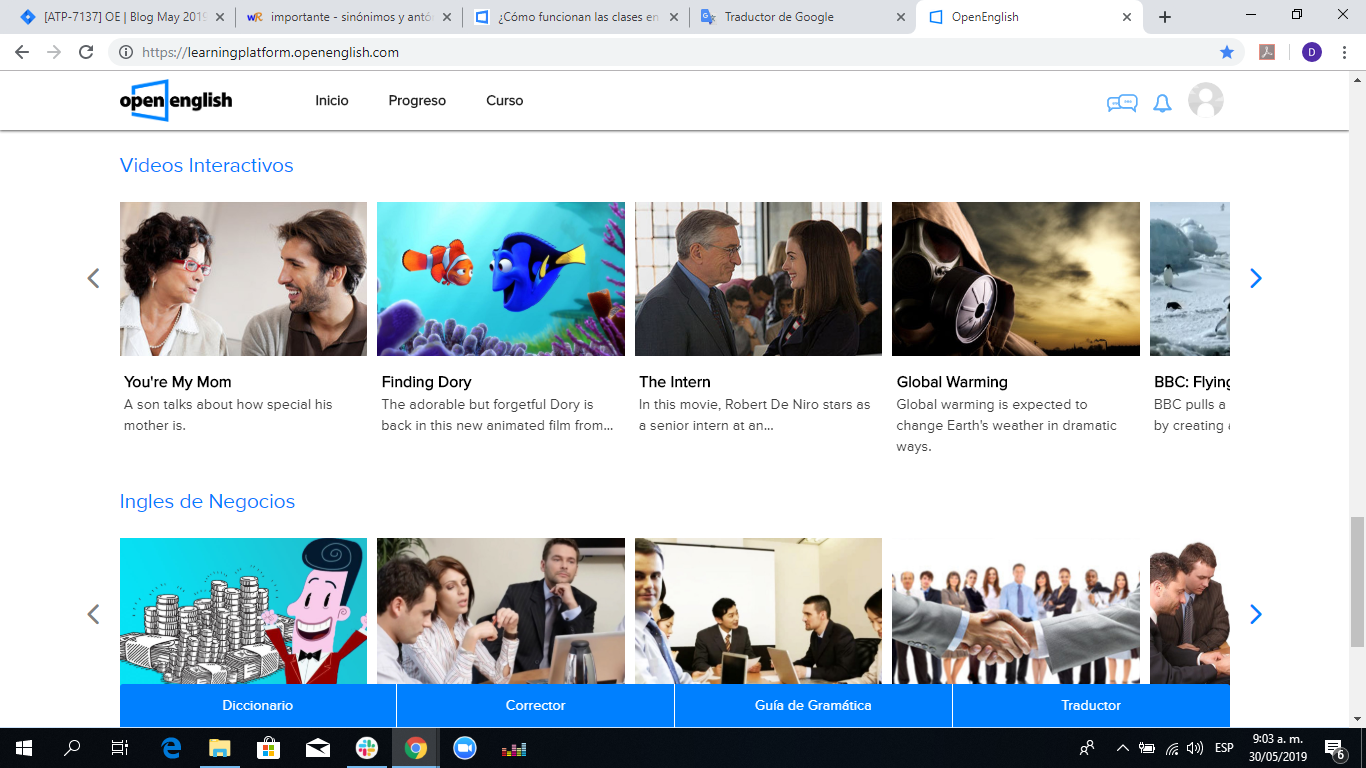Open the chat messages icon
This screenshot has height=768, width=1366.
click(1121, 103)
